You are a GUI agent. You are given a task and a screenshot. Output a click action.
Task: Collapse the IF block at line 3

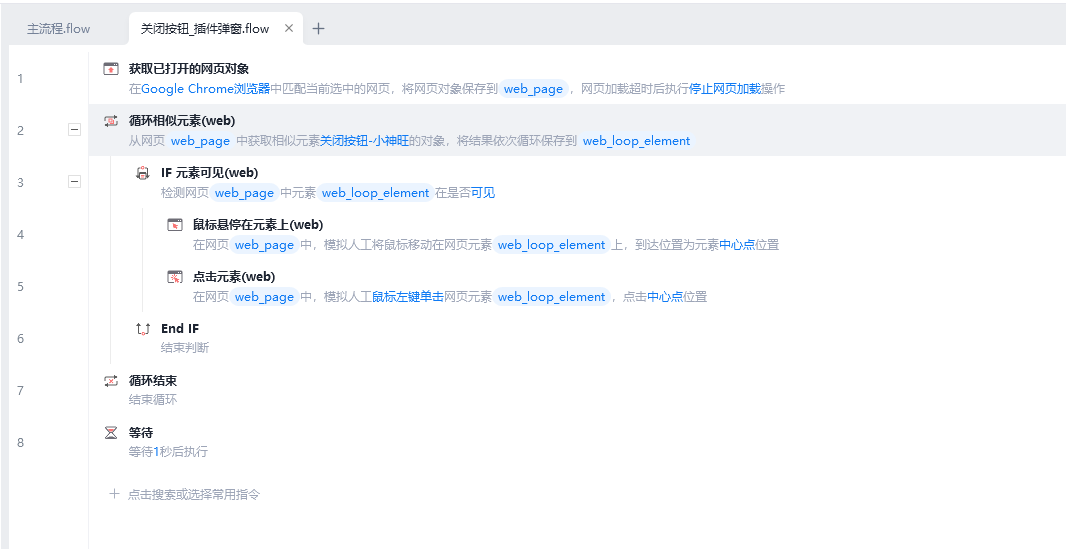point(74,181)
